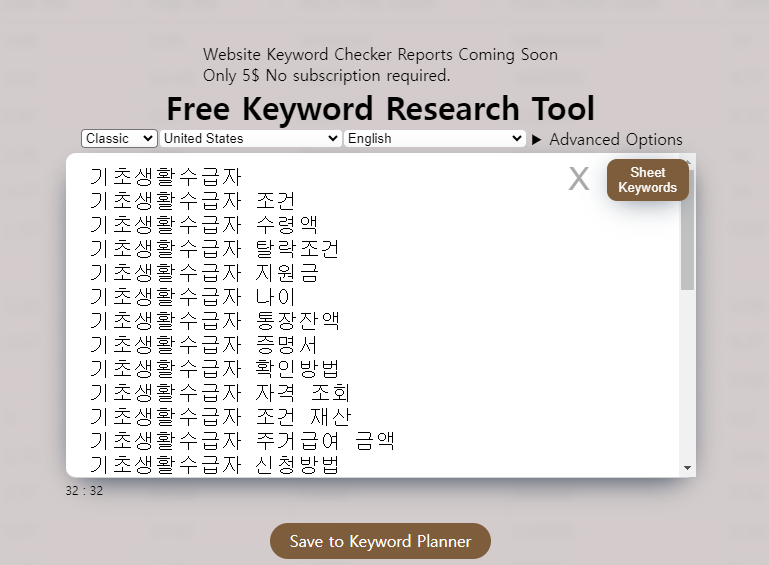Click the keyword line 기초생활수급자 자격 조회
Viewport: 769px width, 565px height.
(220, 393)
